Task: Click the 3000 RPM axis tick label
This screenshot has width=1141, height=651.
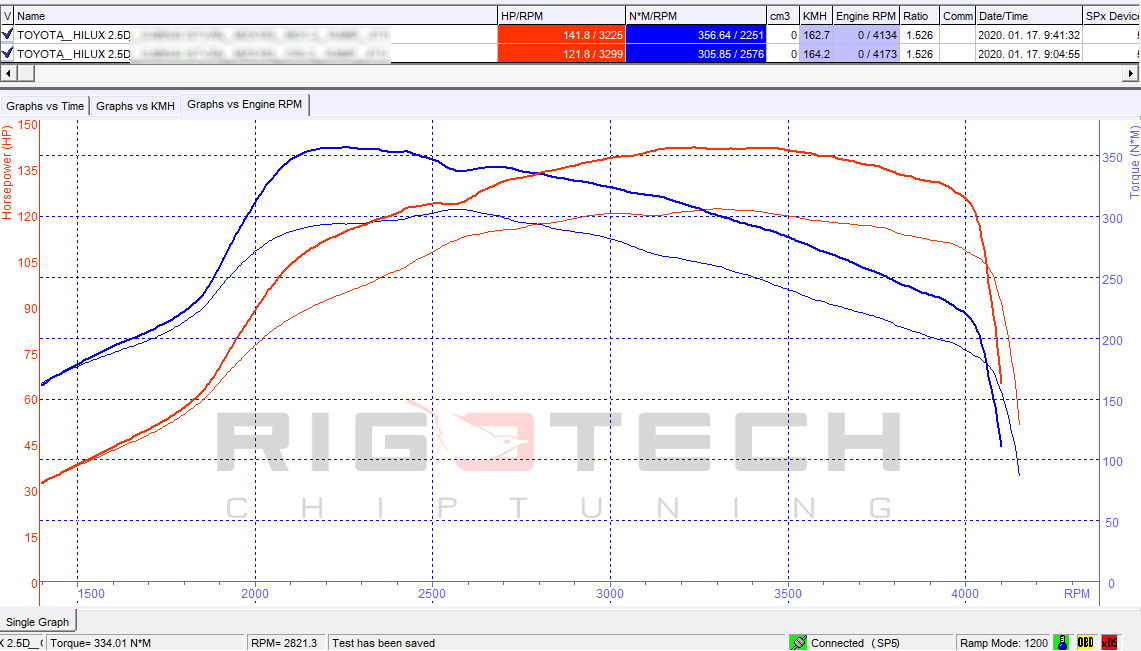Action: 610,594
